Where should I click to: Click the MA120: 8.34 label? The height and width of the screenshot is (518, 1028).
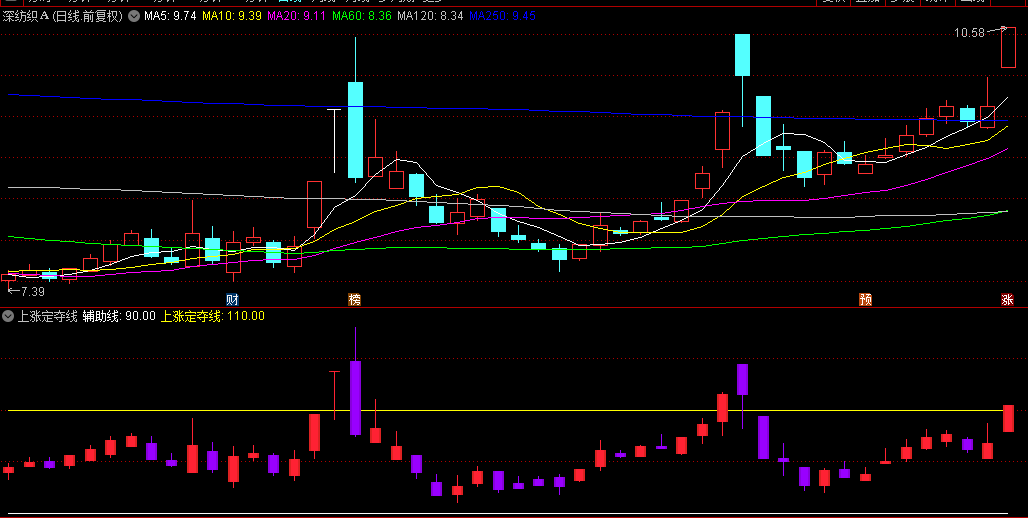[x=431, y=16]
